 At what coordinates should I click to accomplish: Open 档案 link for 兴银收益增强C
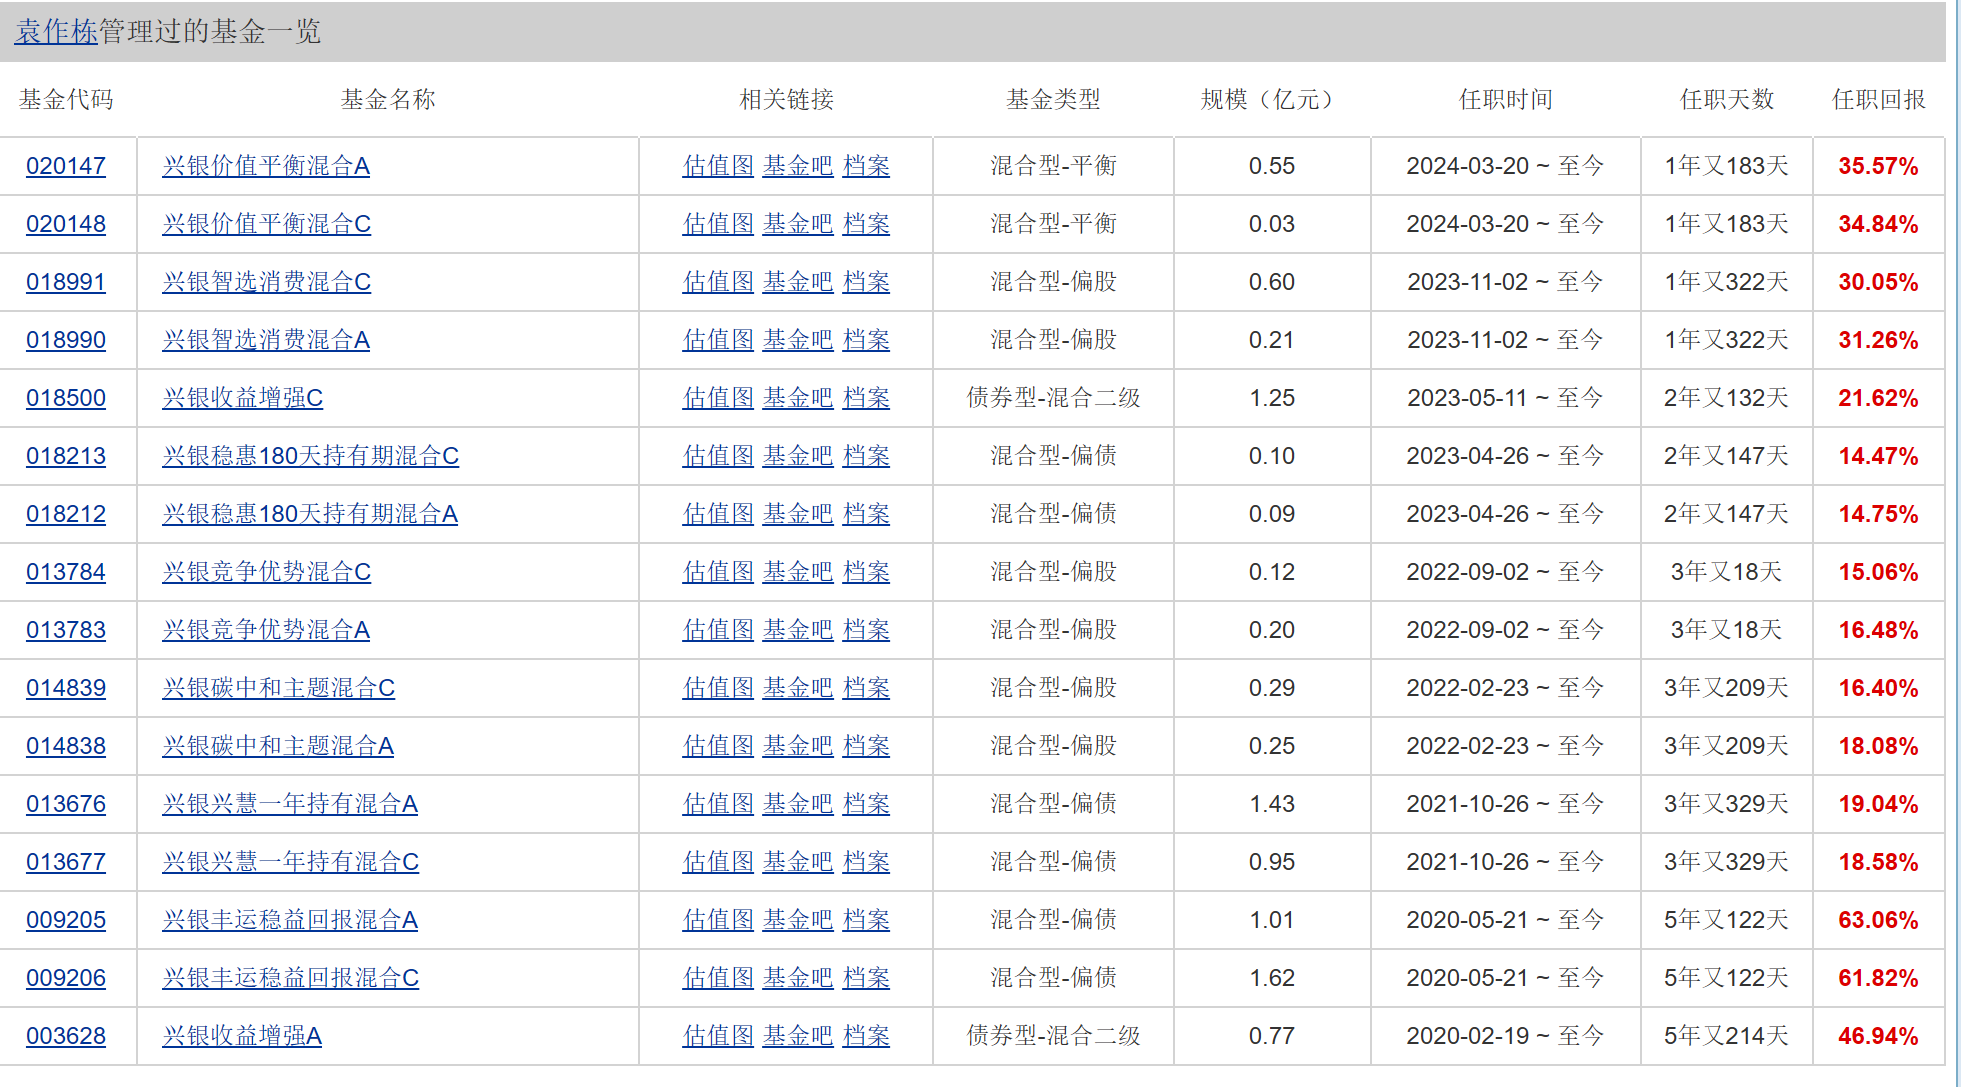866,398
